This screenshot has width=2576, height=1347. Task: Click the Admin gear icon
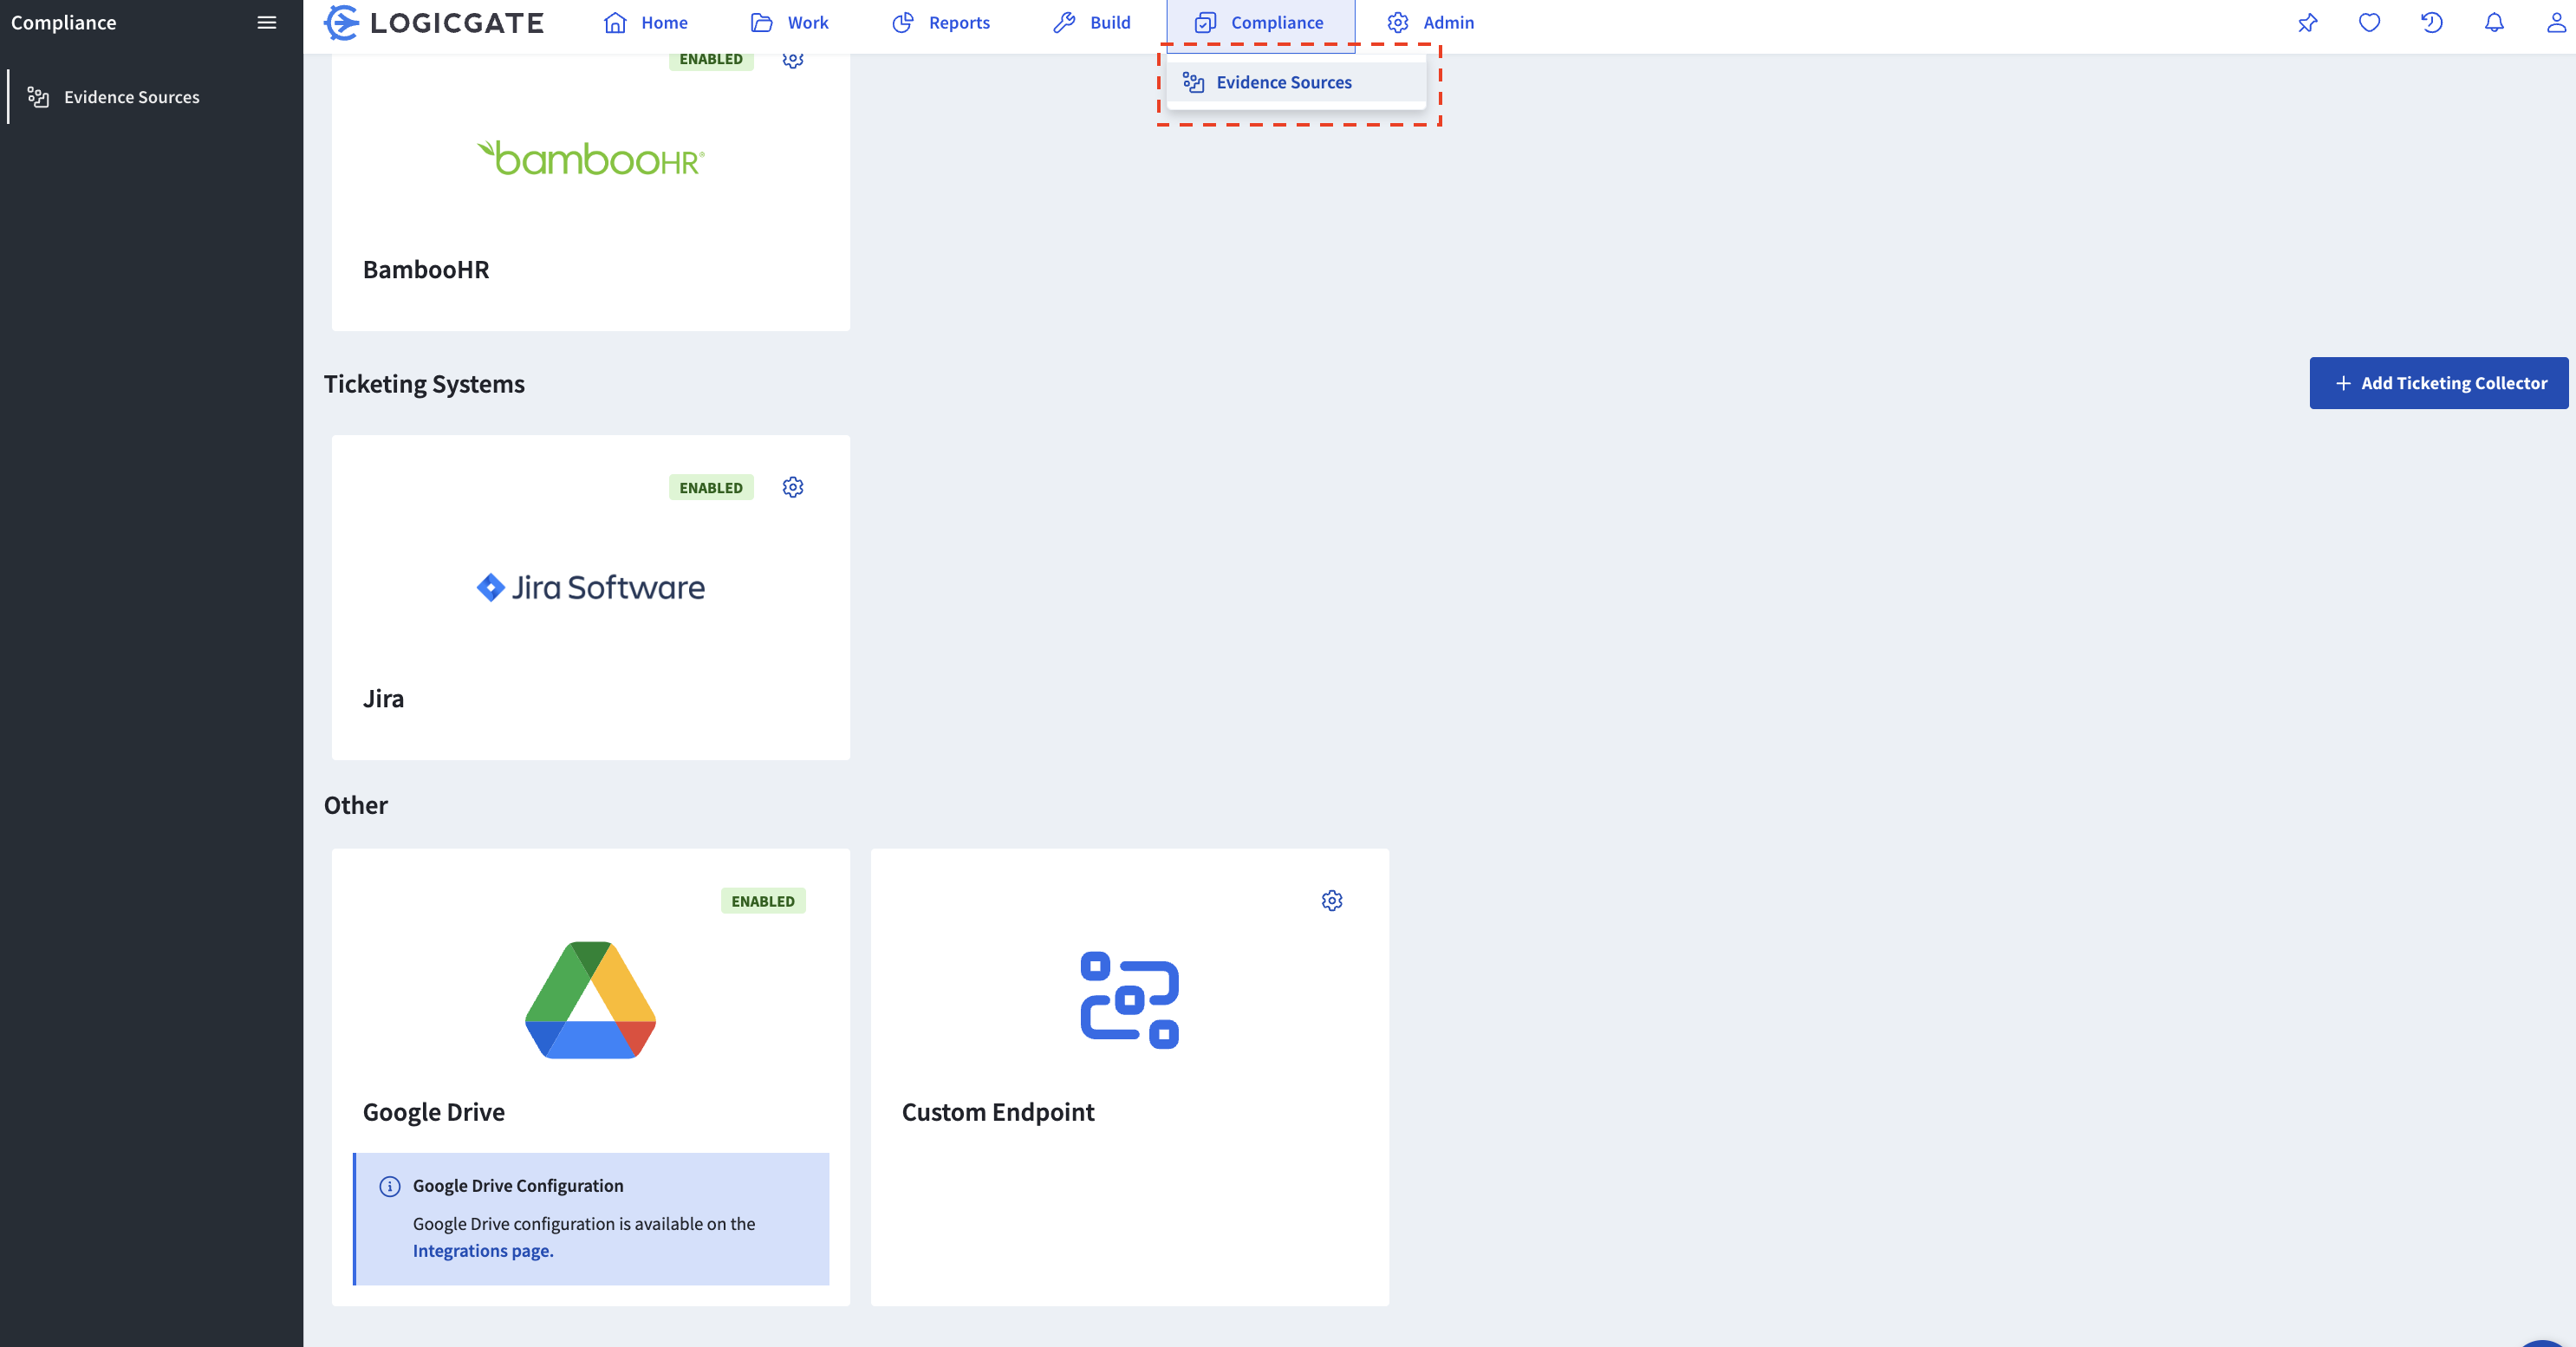tap(1397, 22)
